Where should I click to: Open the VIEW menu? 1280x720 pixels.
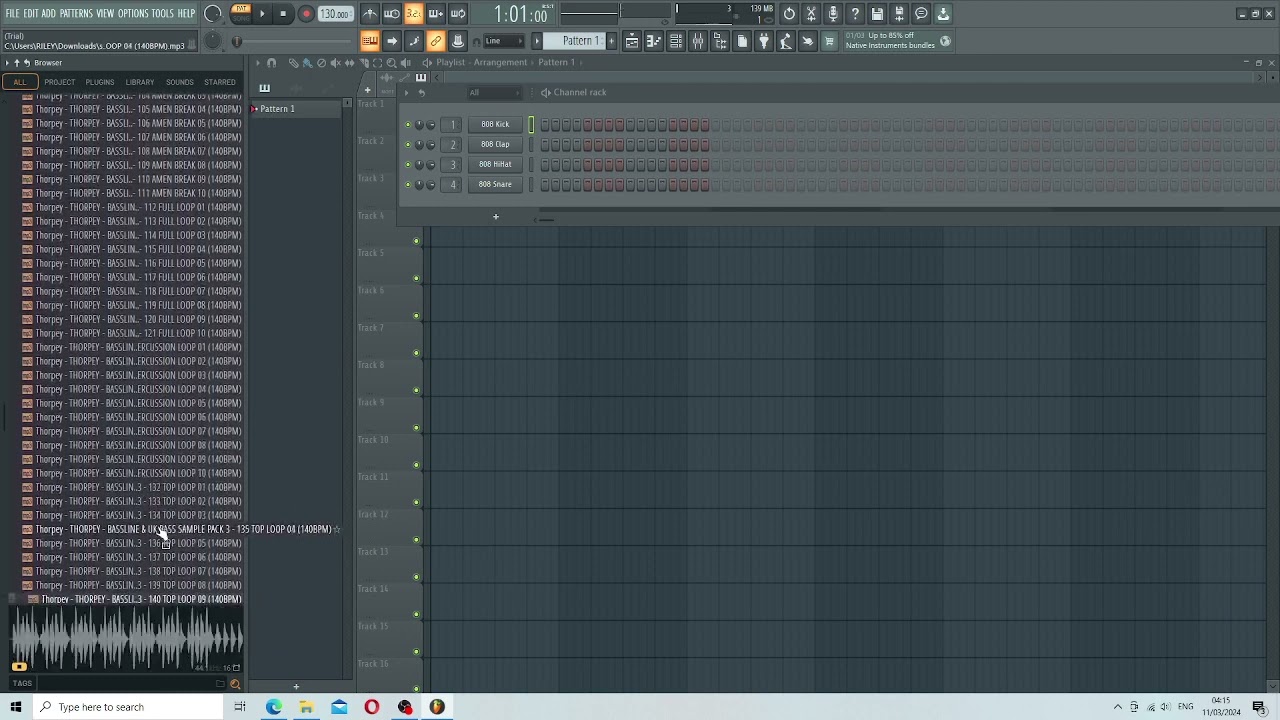[105, 14]
